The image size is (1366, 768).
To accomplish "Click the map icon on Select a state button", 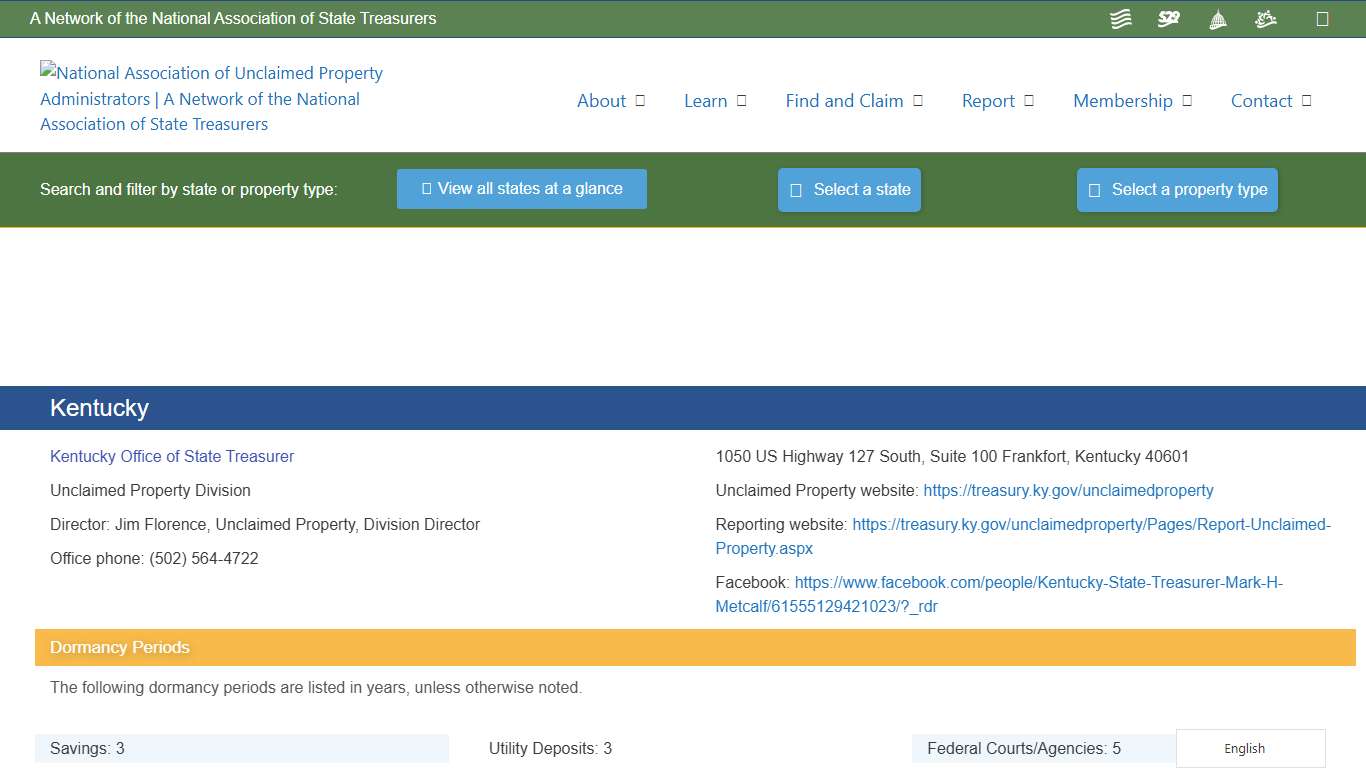I will [795, 189].
